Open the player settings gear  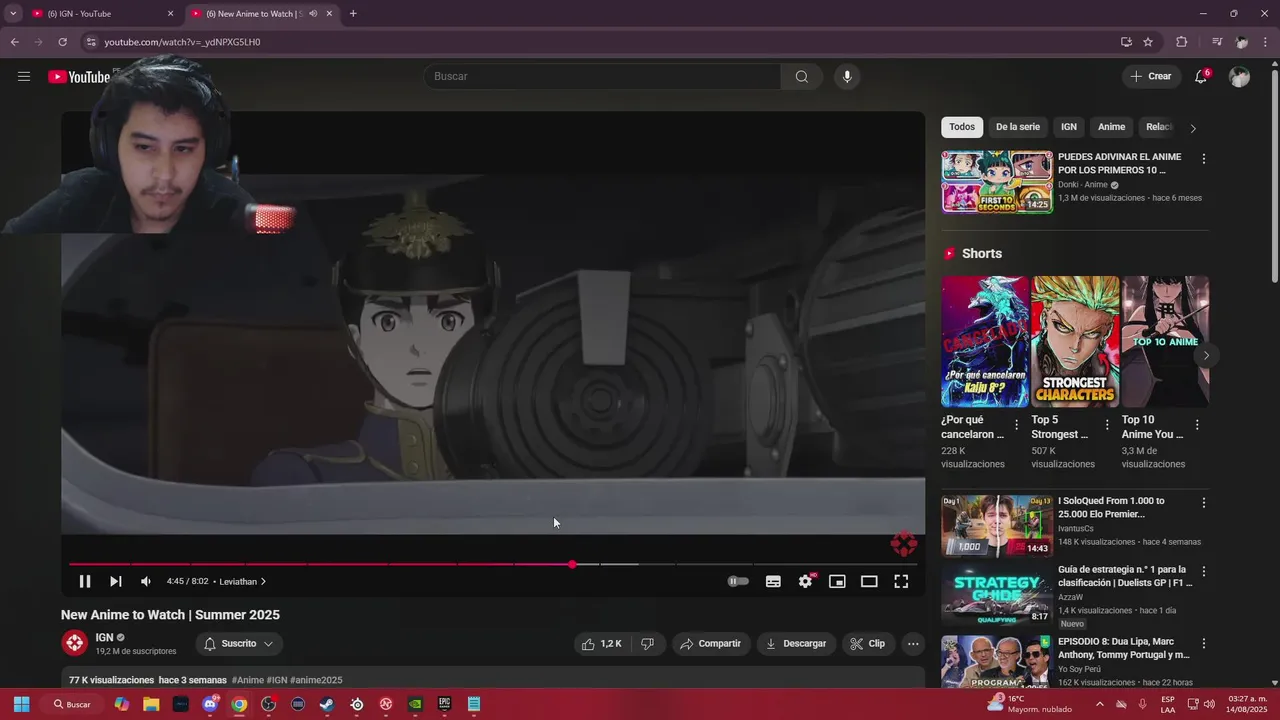805,581
